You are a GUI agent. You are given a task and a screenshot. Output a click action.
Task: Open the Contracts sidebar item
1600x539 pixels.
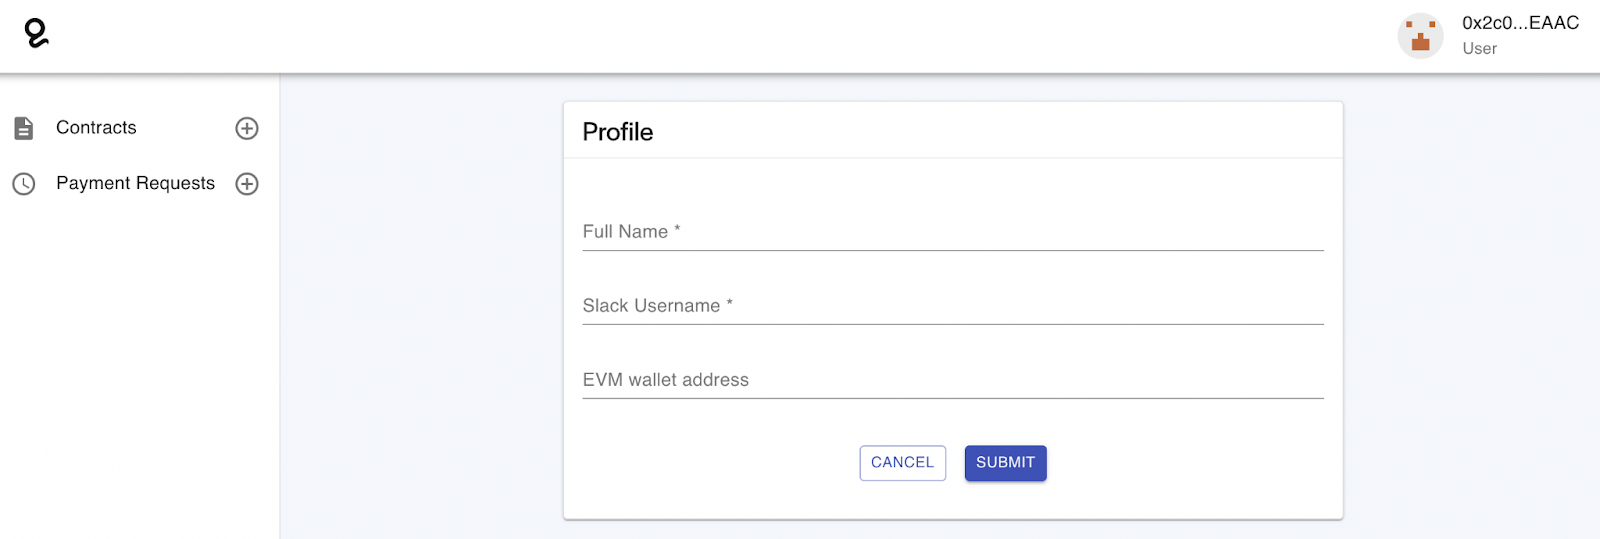coord(96,128)
